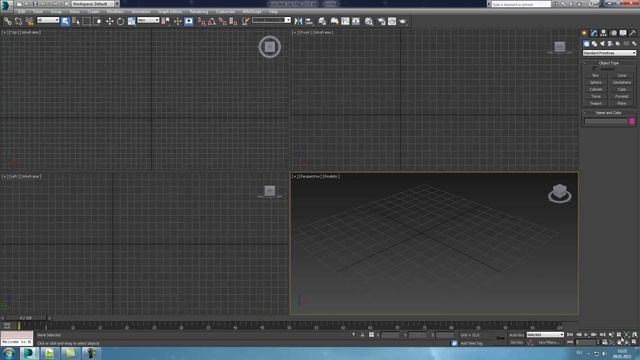This screenshot has width=640, height=360.
Task: Click the Bind to Space Warp tool
Action: coord(29,21)
